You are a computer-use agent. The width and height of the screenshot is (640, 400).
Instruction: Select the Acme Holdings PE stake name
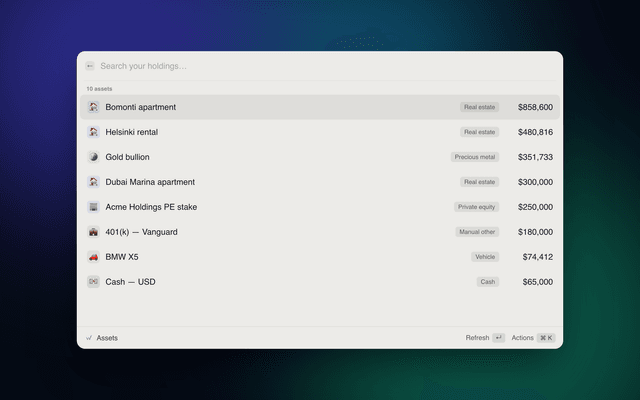[151, 207]
